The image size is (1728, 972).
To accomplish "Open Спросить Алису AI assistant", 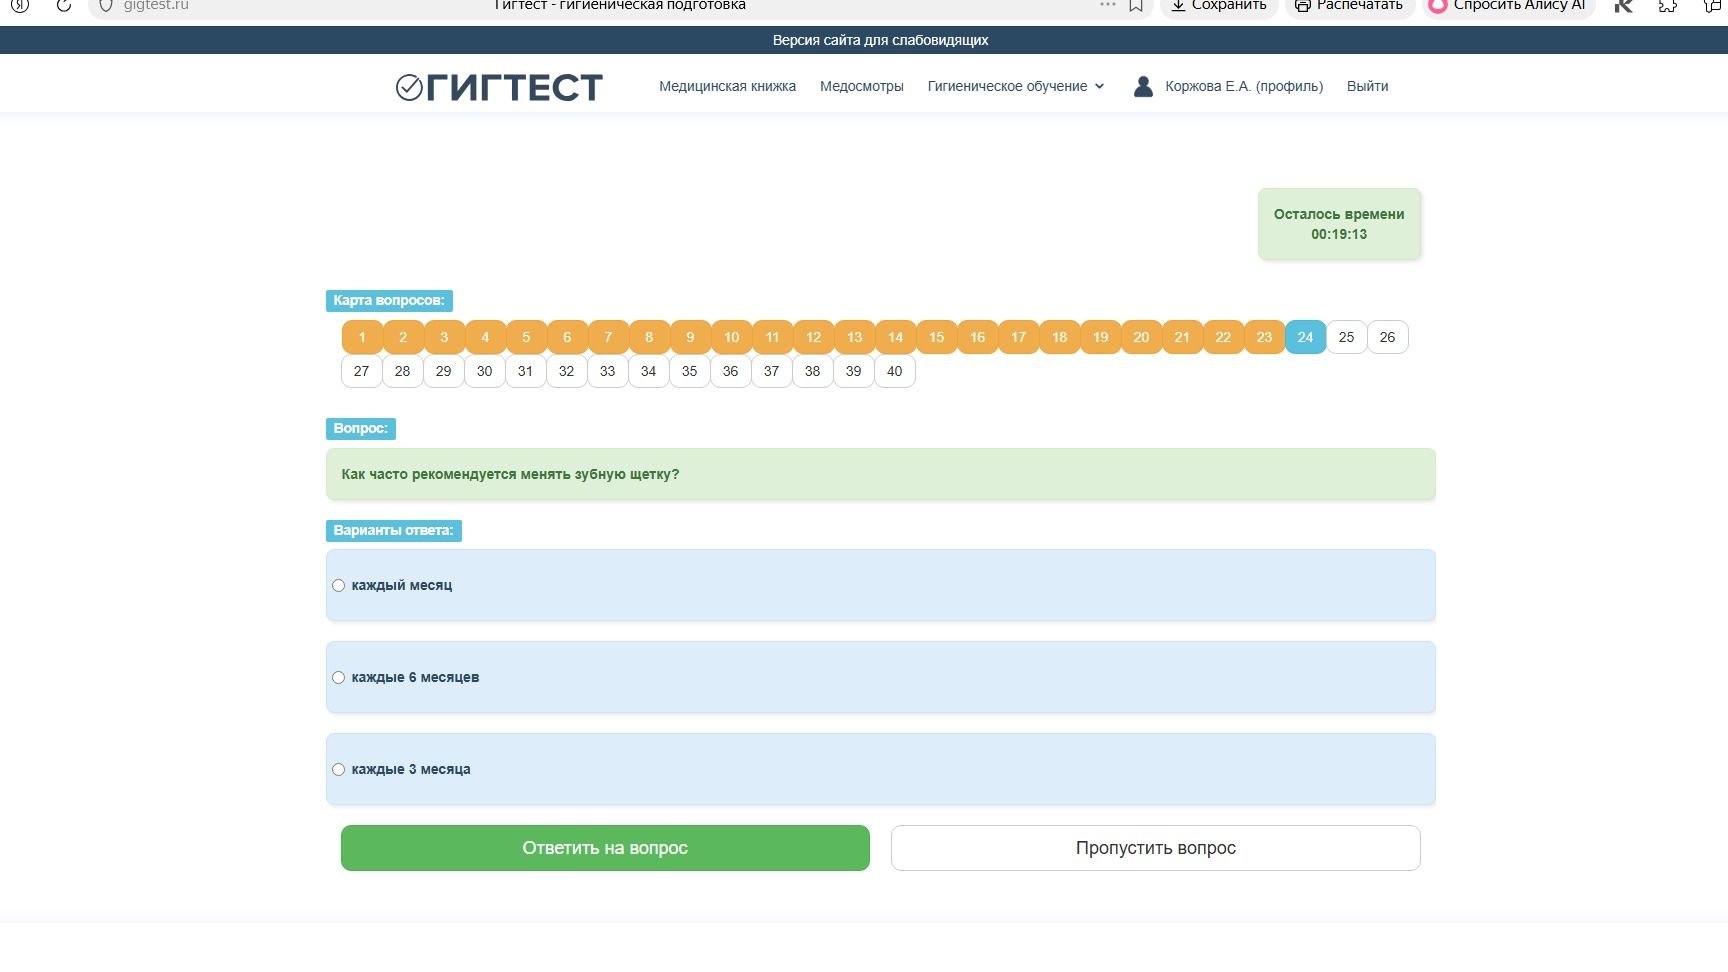I will point(1507,5).
